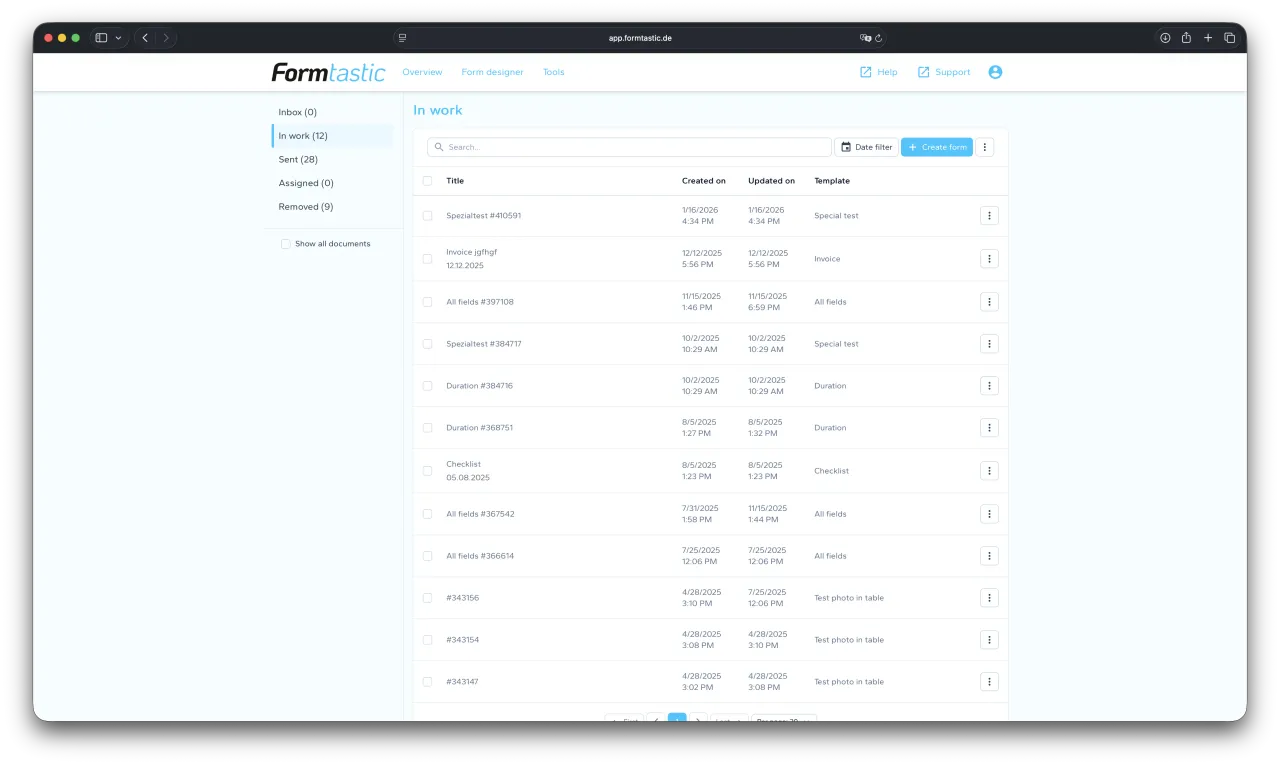Check the box for All fields #397108
Viewport: 1280px width, 765px height.
(428, 302)
